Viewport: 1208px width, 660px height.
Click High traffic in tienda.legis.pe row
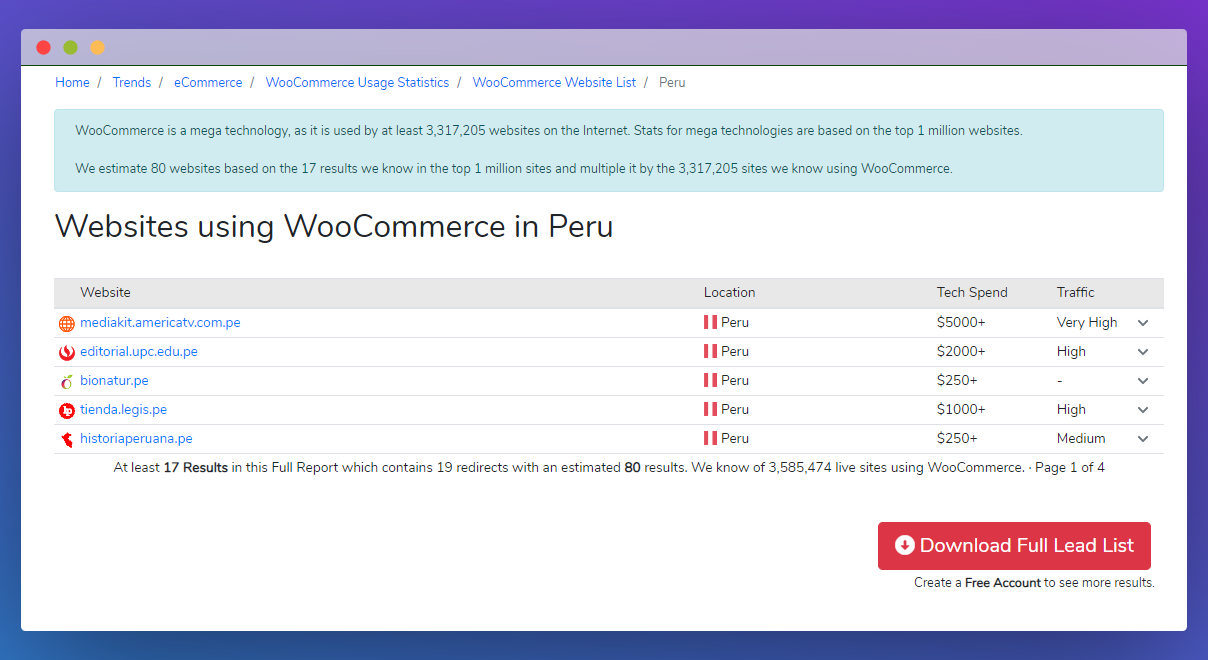click(1071, 409)
